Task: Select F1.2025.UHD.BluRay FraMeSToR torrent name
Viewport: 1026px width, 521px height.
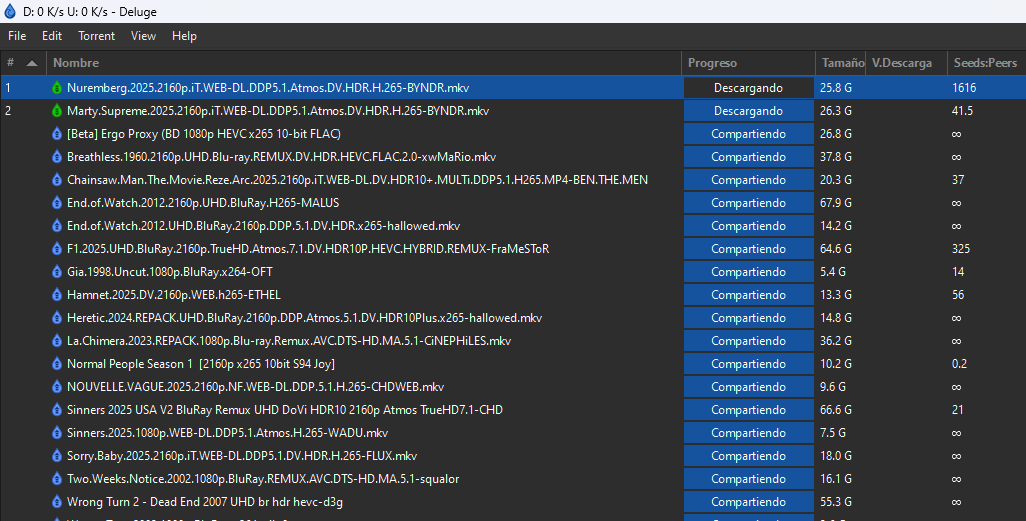Action: click(x=308, y=249)
